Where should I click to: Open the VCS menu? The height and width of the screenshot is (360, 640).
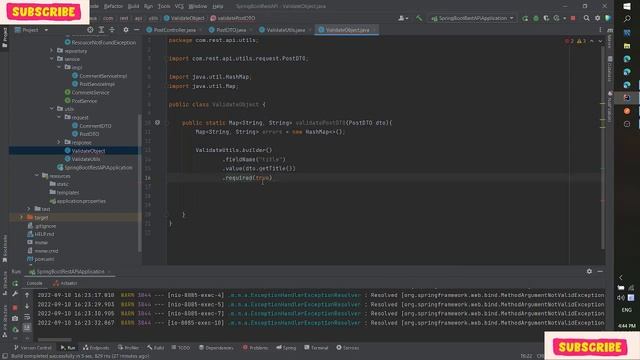point(179,6)
